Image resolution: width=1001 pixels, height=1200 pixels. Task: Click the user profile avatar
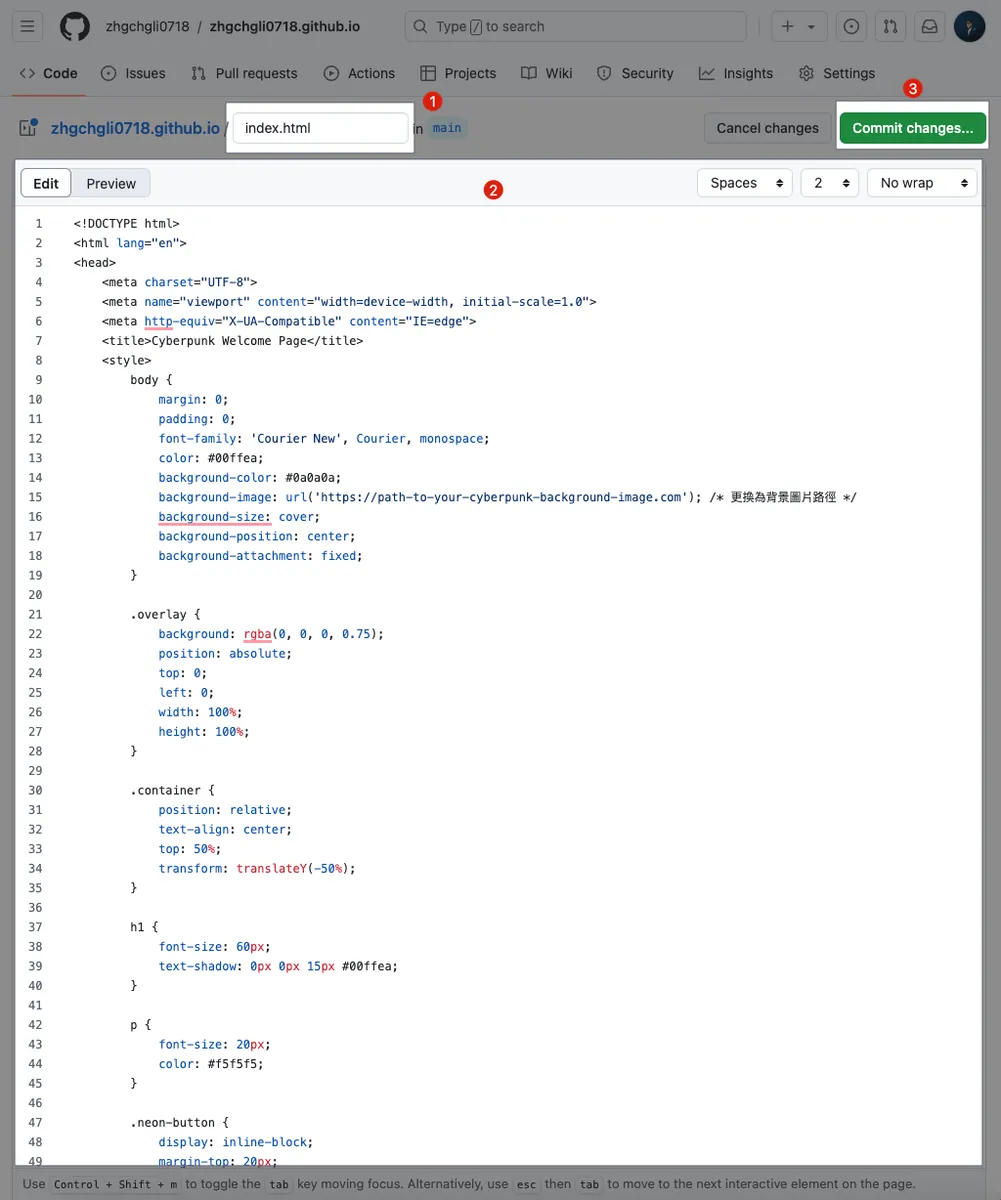(969, 27)
